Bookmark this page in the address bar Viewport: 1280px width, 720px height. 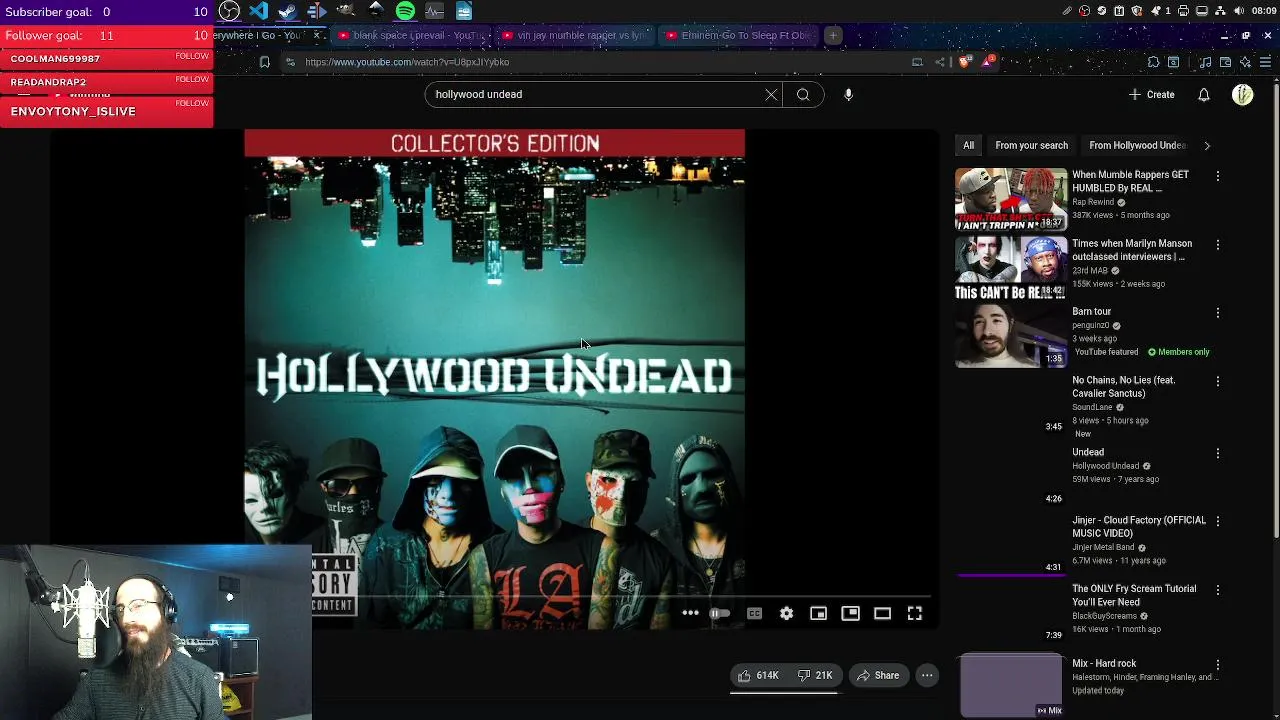[x=264, y=62]
